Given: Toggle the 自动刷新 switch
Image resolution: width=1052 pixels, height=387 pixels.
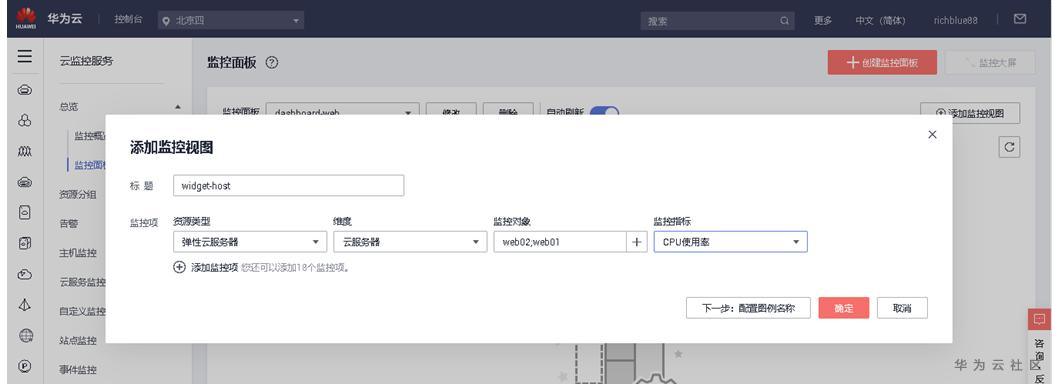Looking at the screenshot, I should pos(604,112).
